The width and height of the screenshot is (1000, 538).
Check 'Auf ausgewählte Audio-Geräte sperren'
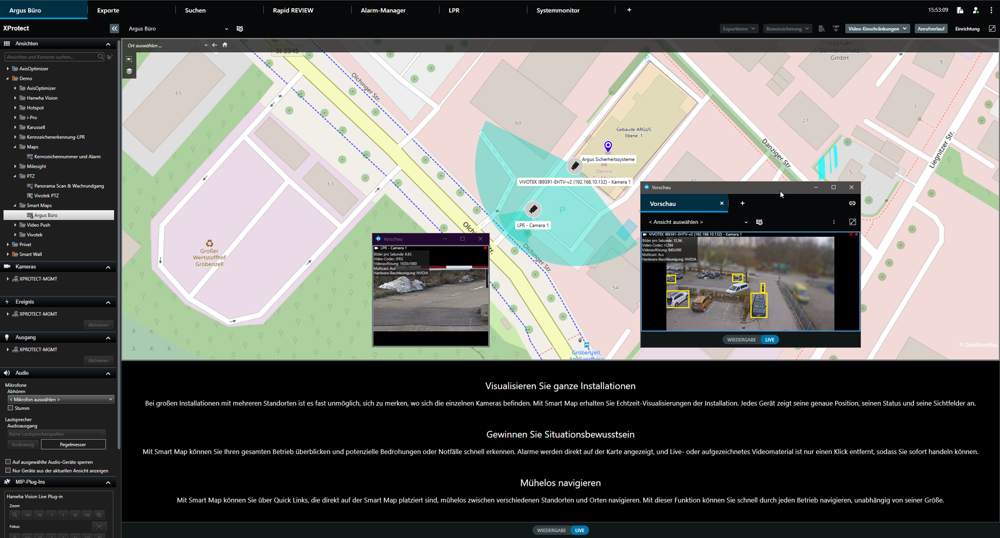coord(8,462)
